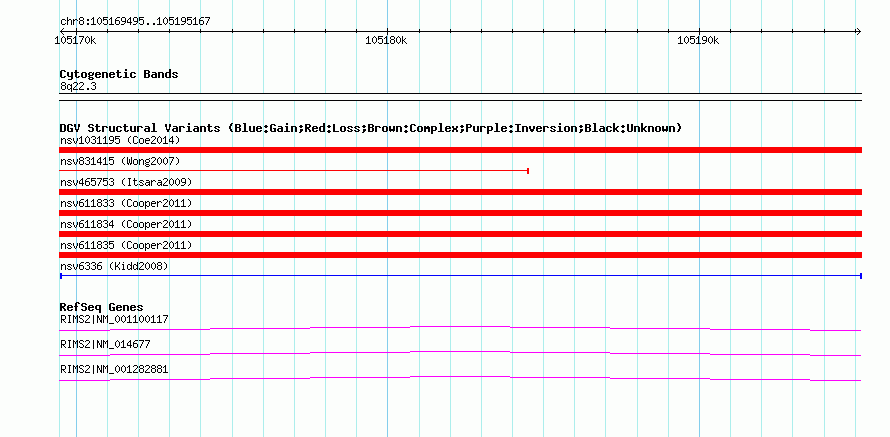Click the cytogenetic band 8q22.3 bar

460,97
